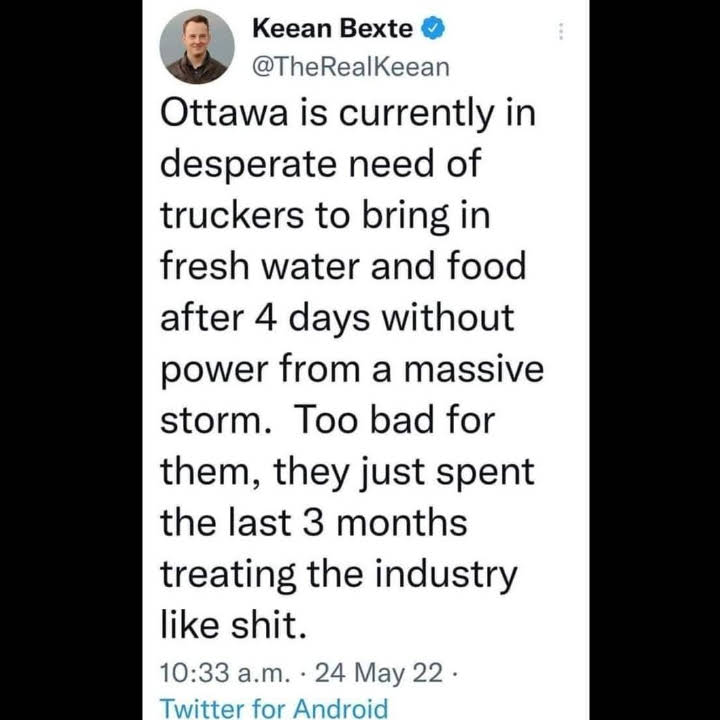Open the Keean Bexte display name
Screen dimensions: 720x720
click(334, 29)
